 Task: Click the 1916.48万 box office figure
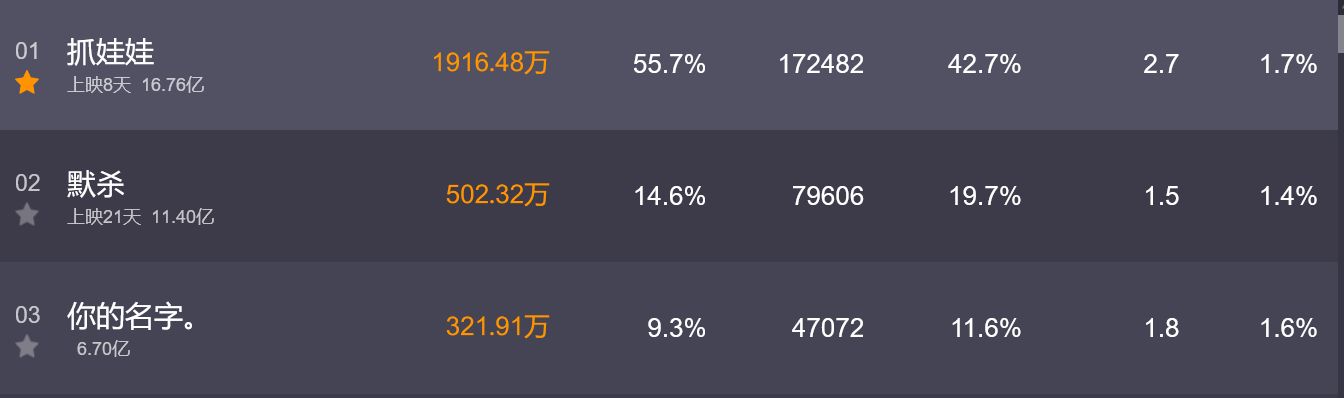tap(491, 64)
